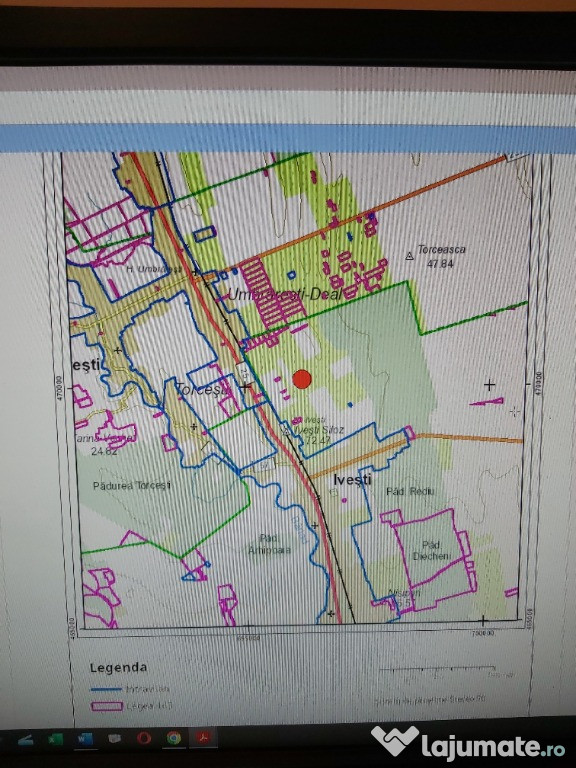Click the map scale bar
Screen dimensions: 576x768
click(437, 668)
